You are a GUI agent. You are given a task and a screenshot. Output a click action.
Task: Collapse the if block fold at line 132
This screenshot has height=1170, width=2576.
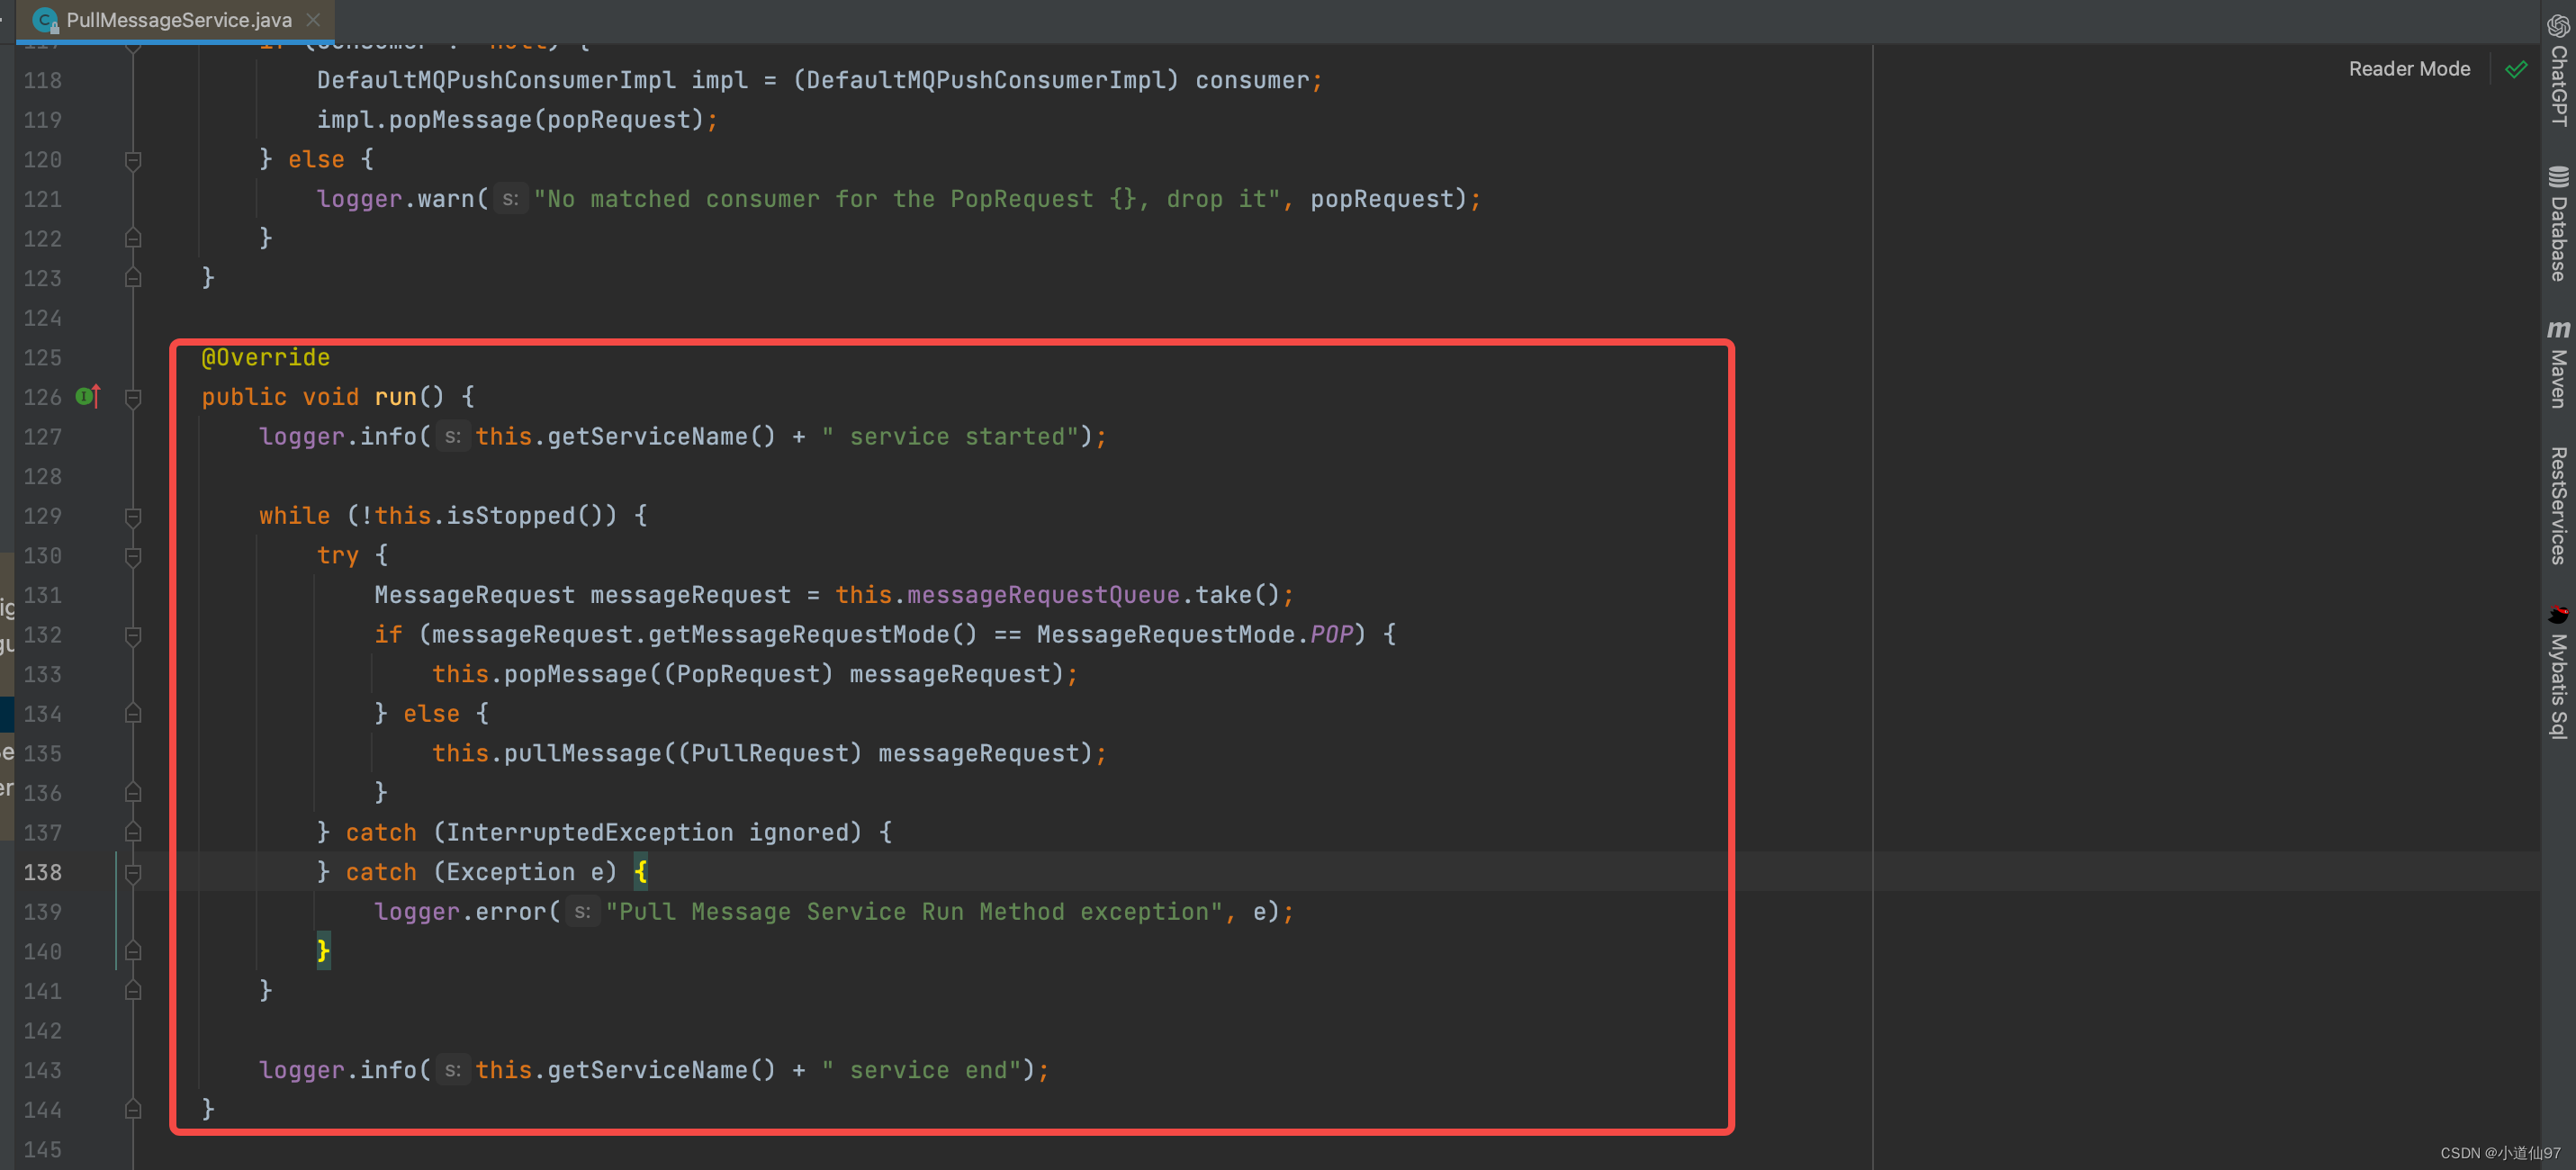133,635
